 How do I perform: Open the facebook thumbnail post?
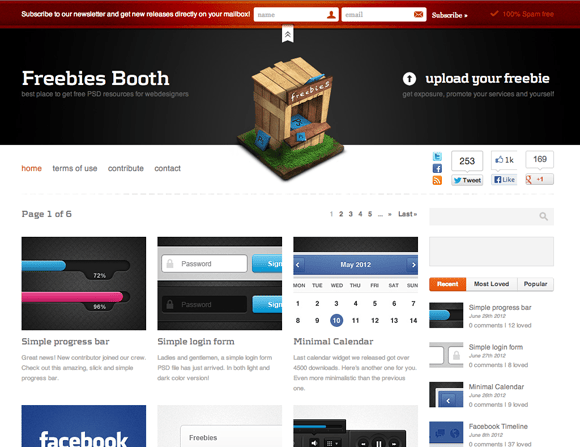(84, 426)
